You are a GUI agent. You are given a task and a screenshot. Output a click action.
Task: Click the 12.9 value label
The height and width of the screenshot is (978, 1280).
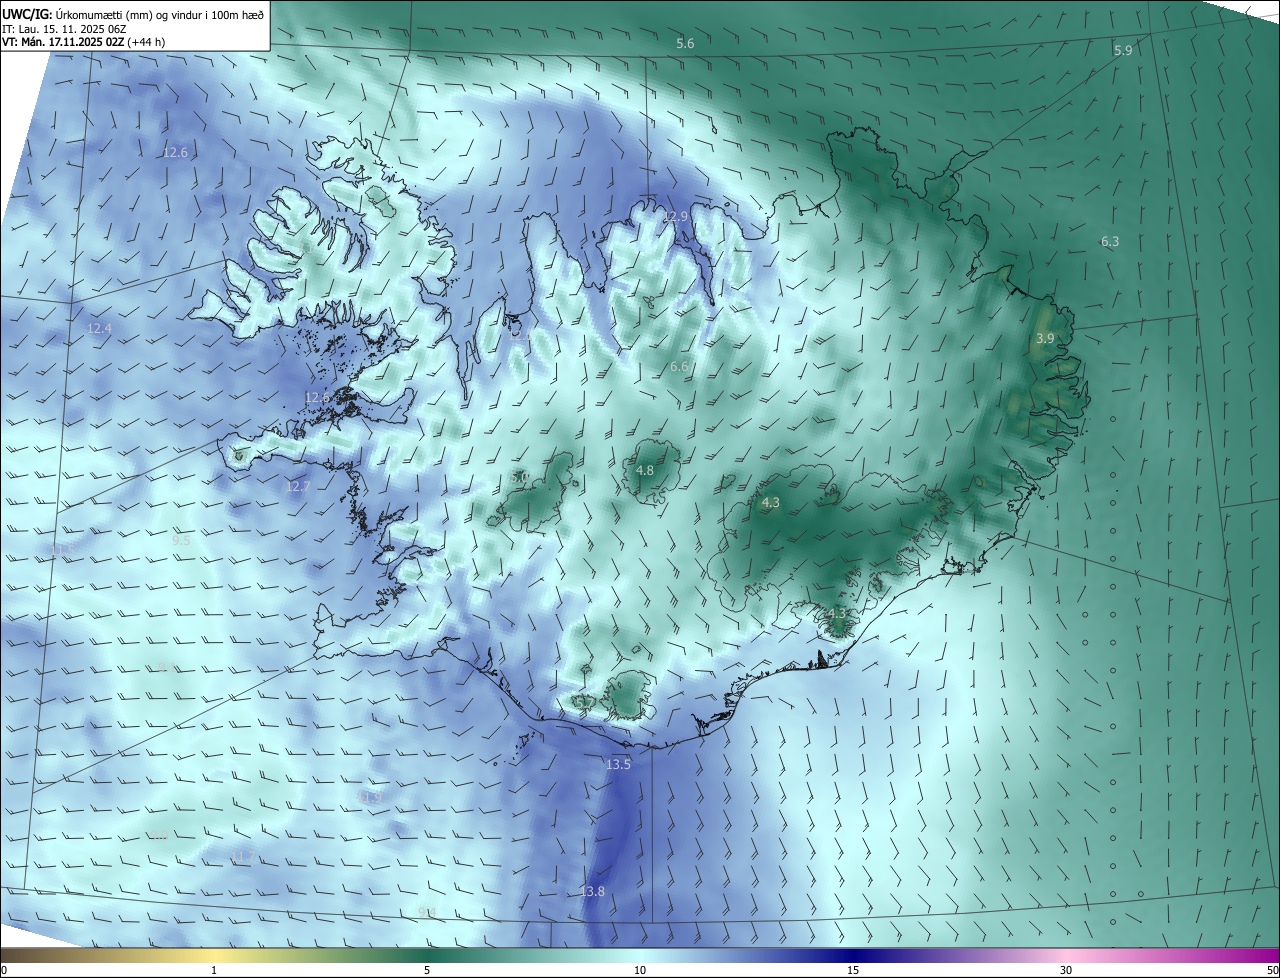(x=676, y=216)
